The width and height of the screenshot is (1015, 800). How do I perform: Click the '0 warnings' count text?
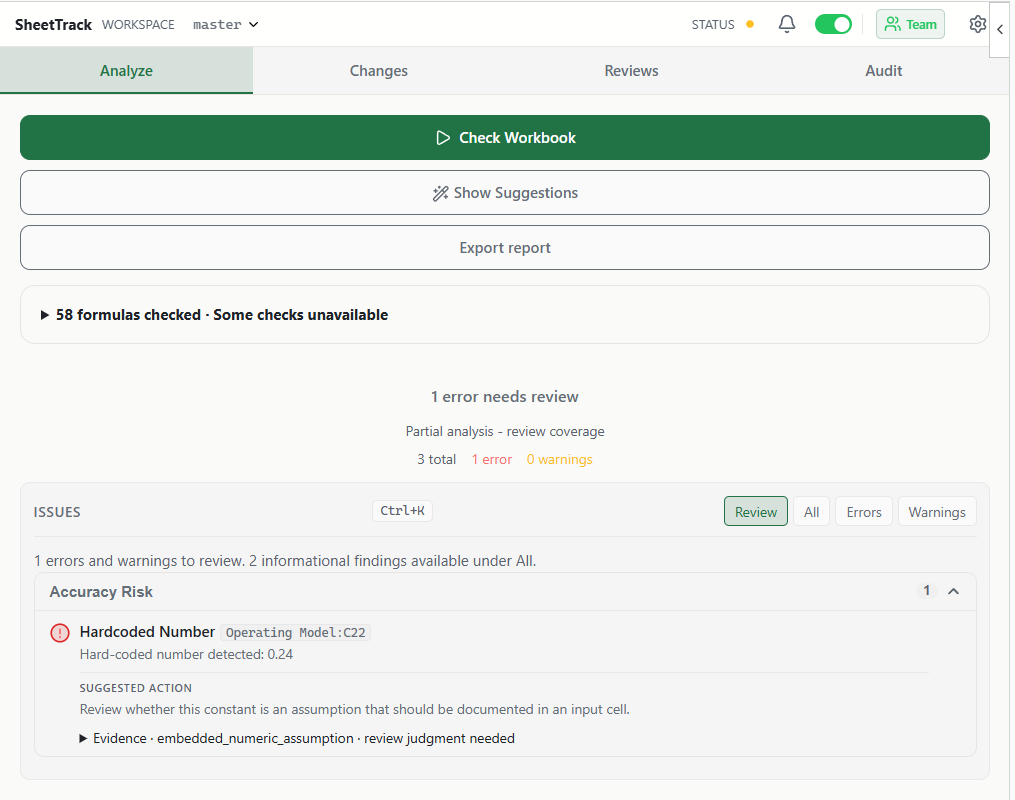pyautogui.click(x=559, y=460)
